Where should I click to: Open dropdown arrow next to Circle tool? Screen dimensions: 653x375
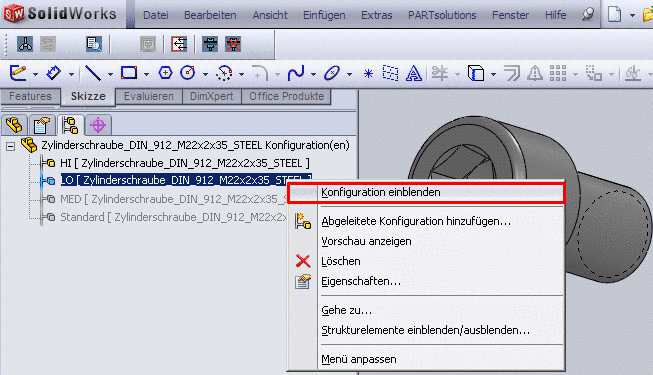coord(205,75)
